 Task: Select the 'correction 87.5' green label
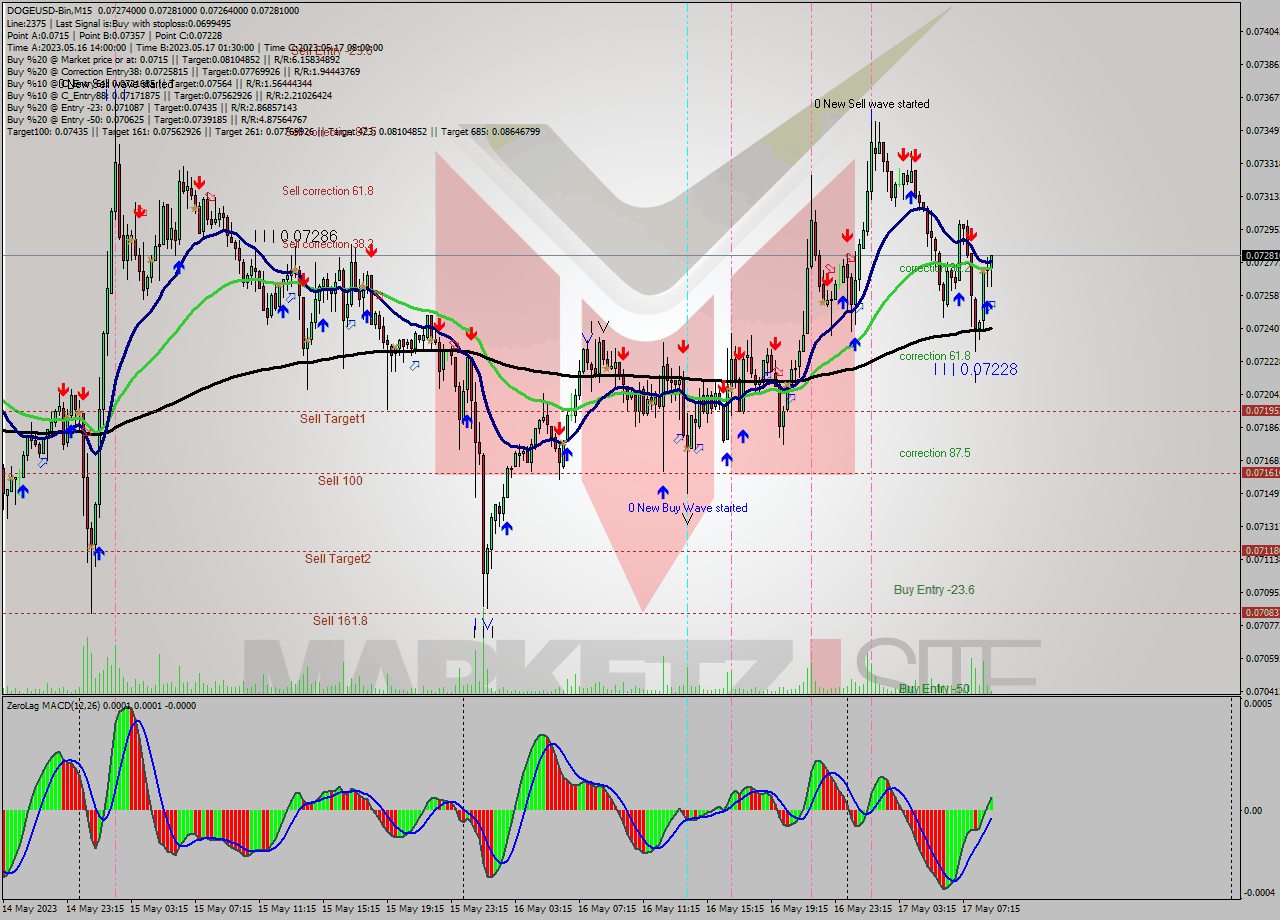934,453
